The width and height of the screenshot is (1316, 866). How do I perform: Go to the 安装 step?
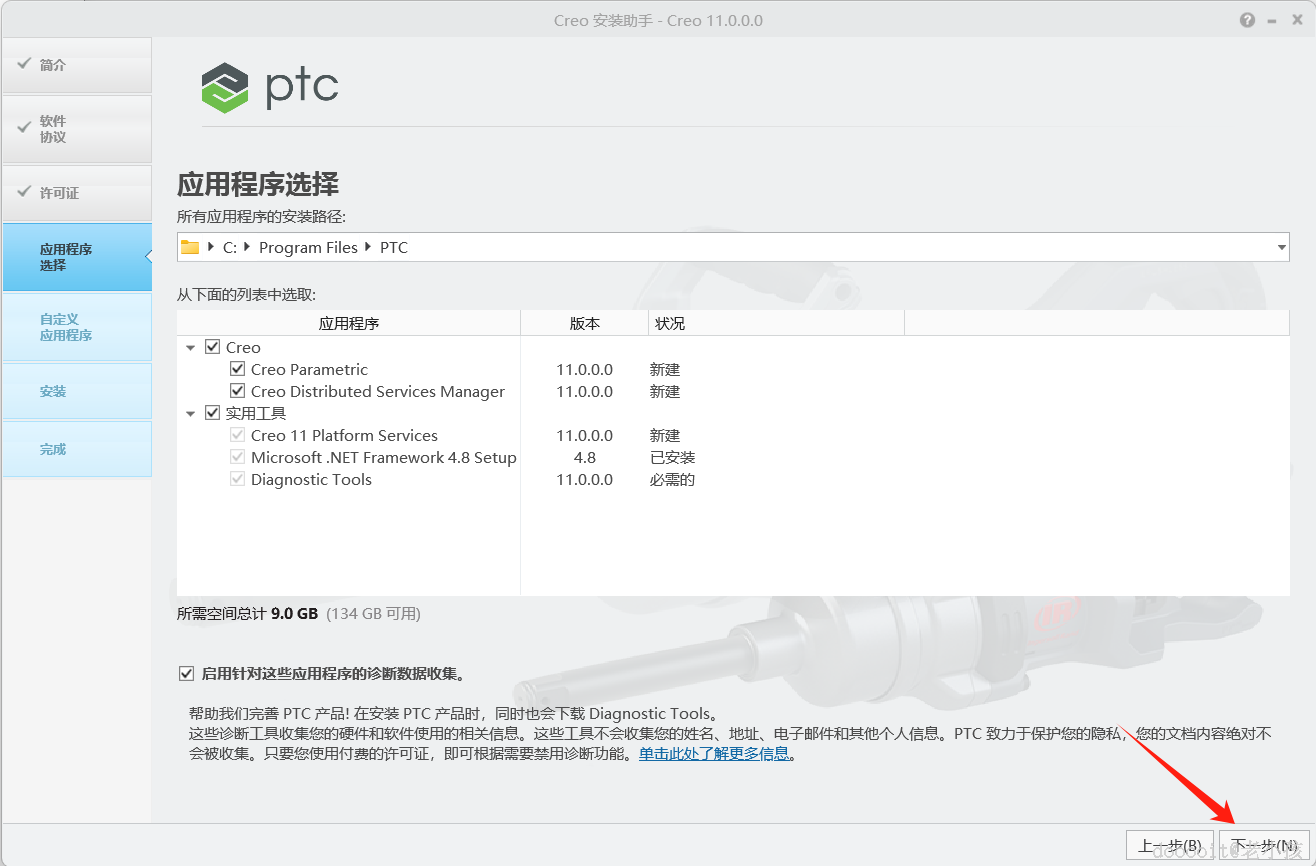(77, 391)
